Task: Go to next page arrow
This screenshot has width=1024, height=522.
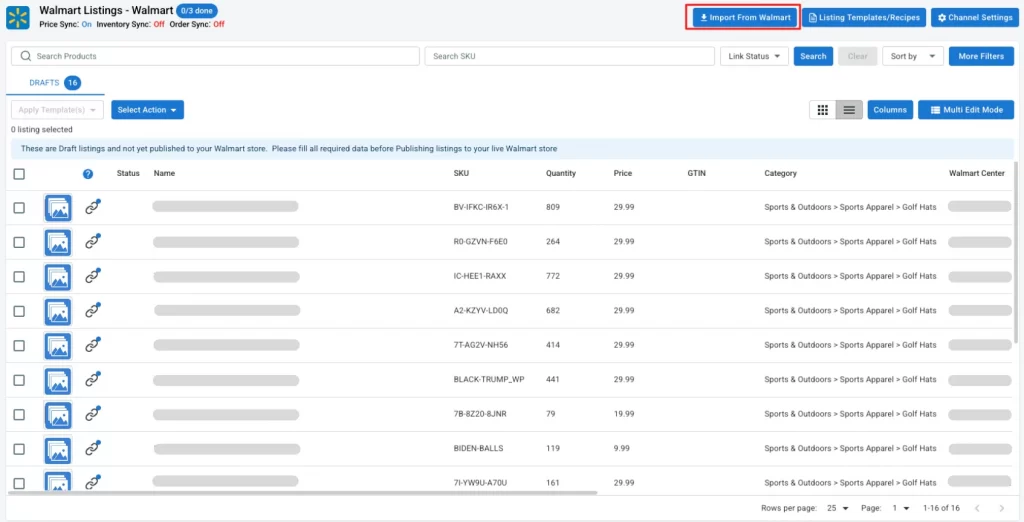Action: pos(1002,508)
